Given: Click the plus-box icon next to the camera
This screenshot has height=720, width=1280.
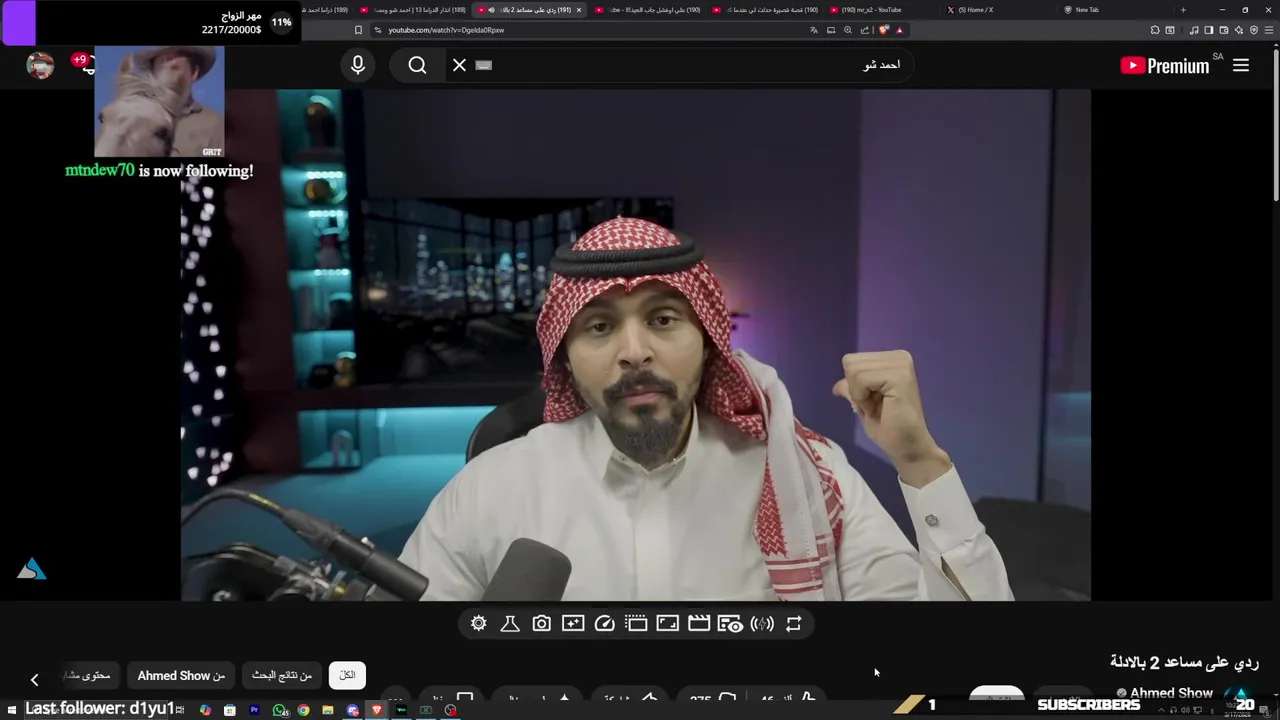Looking at the screenshot, I should pos(573,624).
